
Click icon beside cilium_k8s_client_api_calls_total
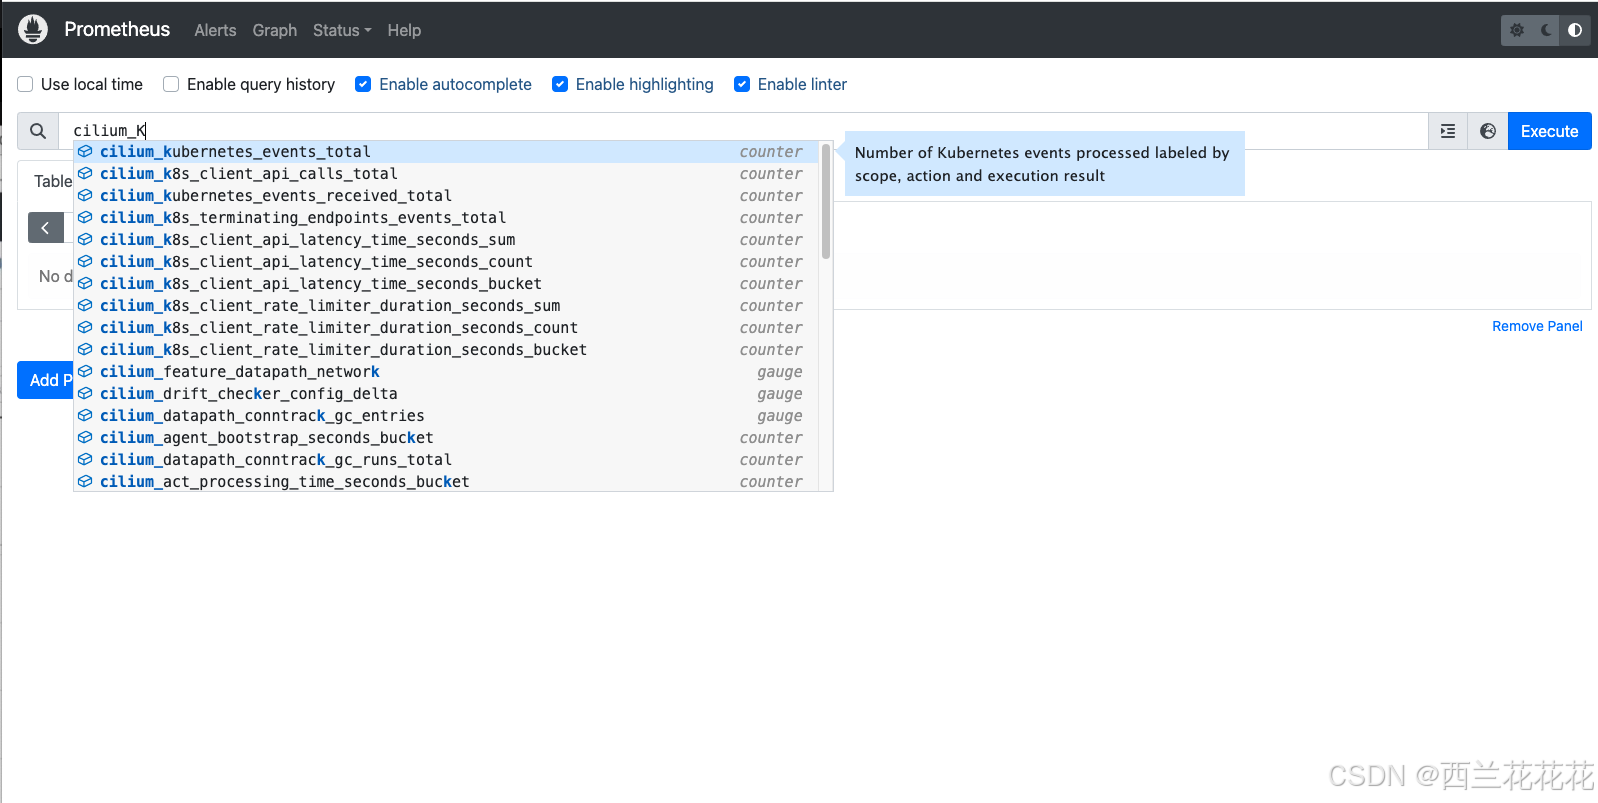pos(86,174)
